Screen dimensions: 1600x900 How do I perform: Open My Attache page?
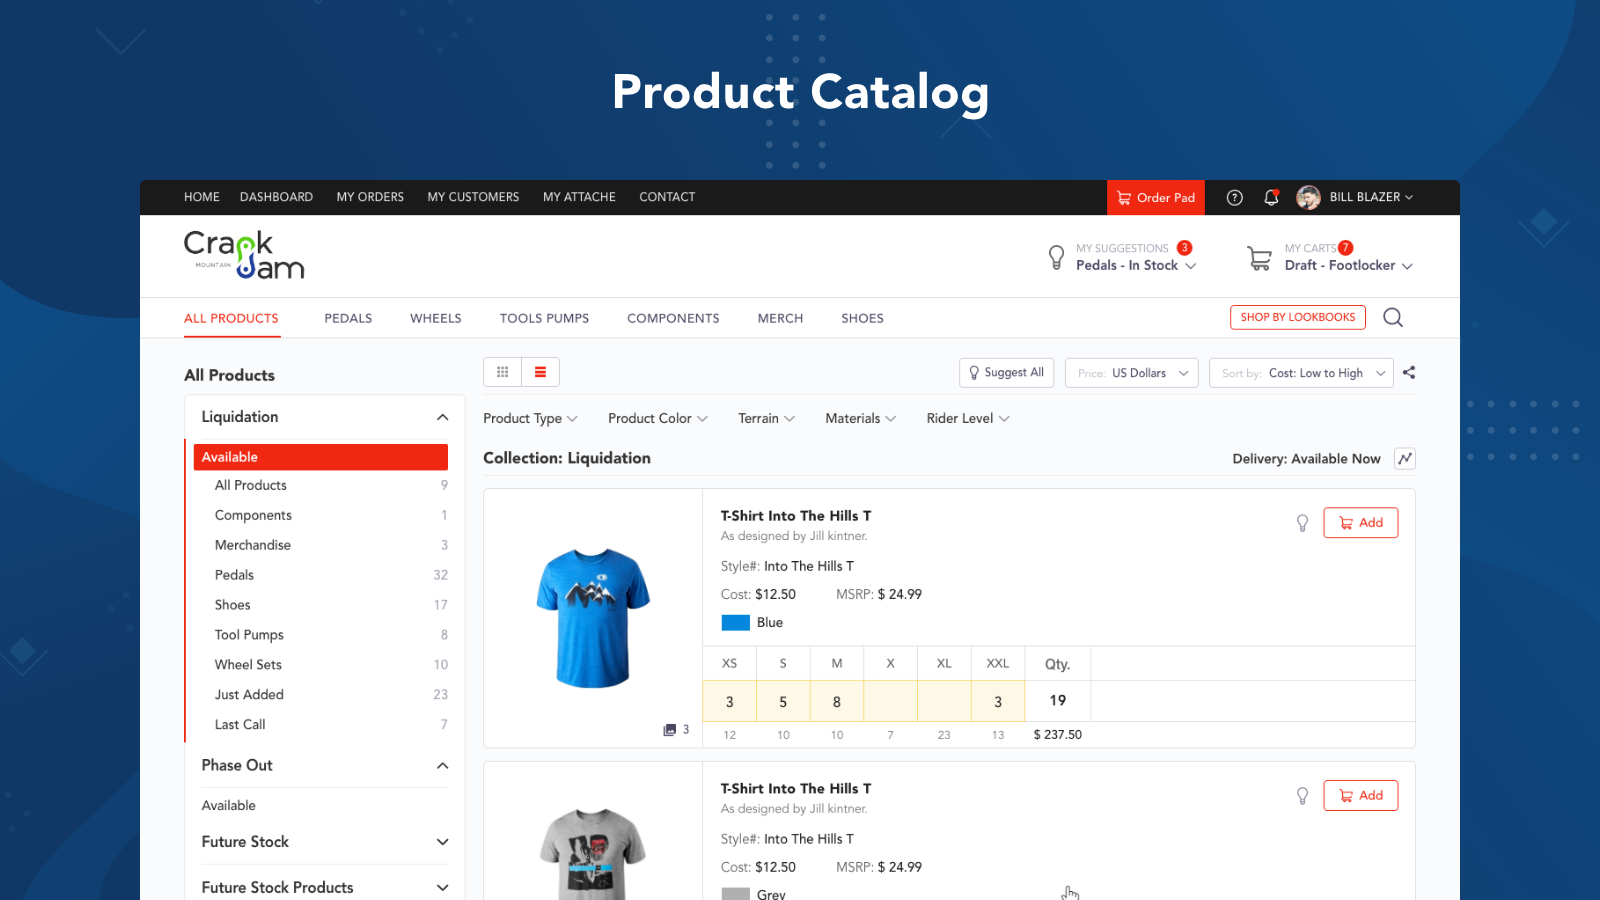pos(579,197)
